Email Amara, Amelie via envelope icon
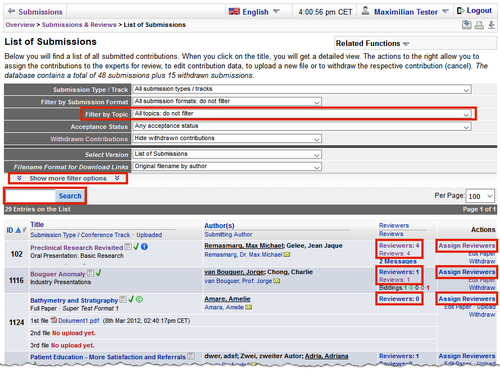500x380 pixels. [248, 307]
